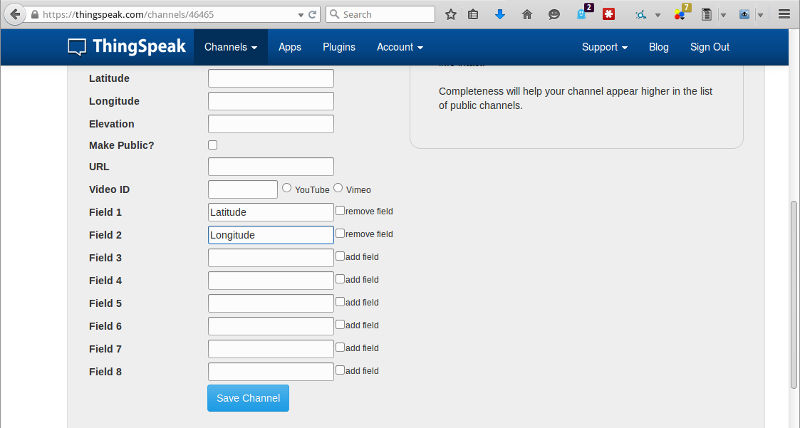Viewport: 800px width, 428px height.
Task: Select the Vimeo radio button
Action: pos(338,188)
